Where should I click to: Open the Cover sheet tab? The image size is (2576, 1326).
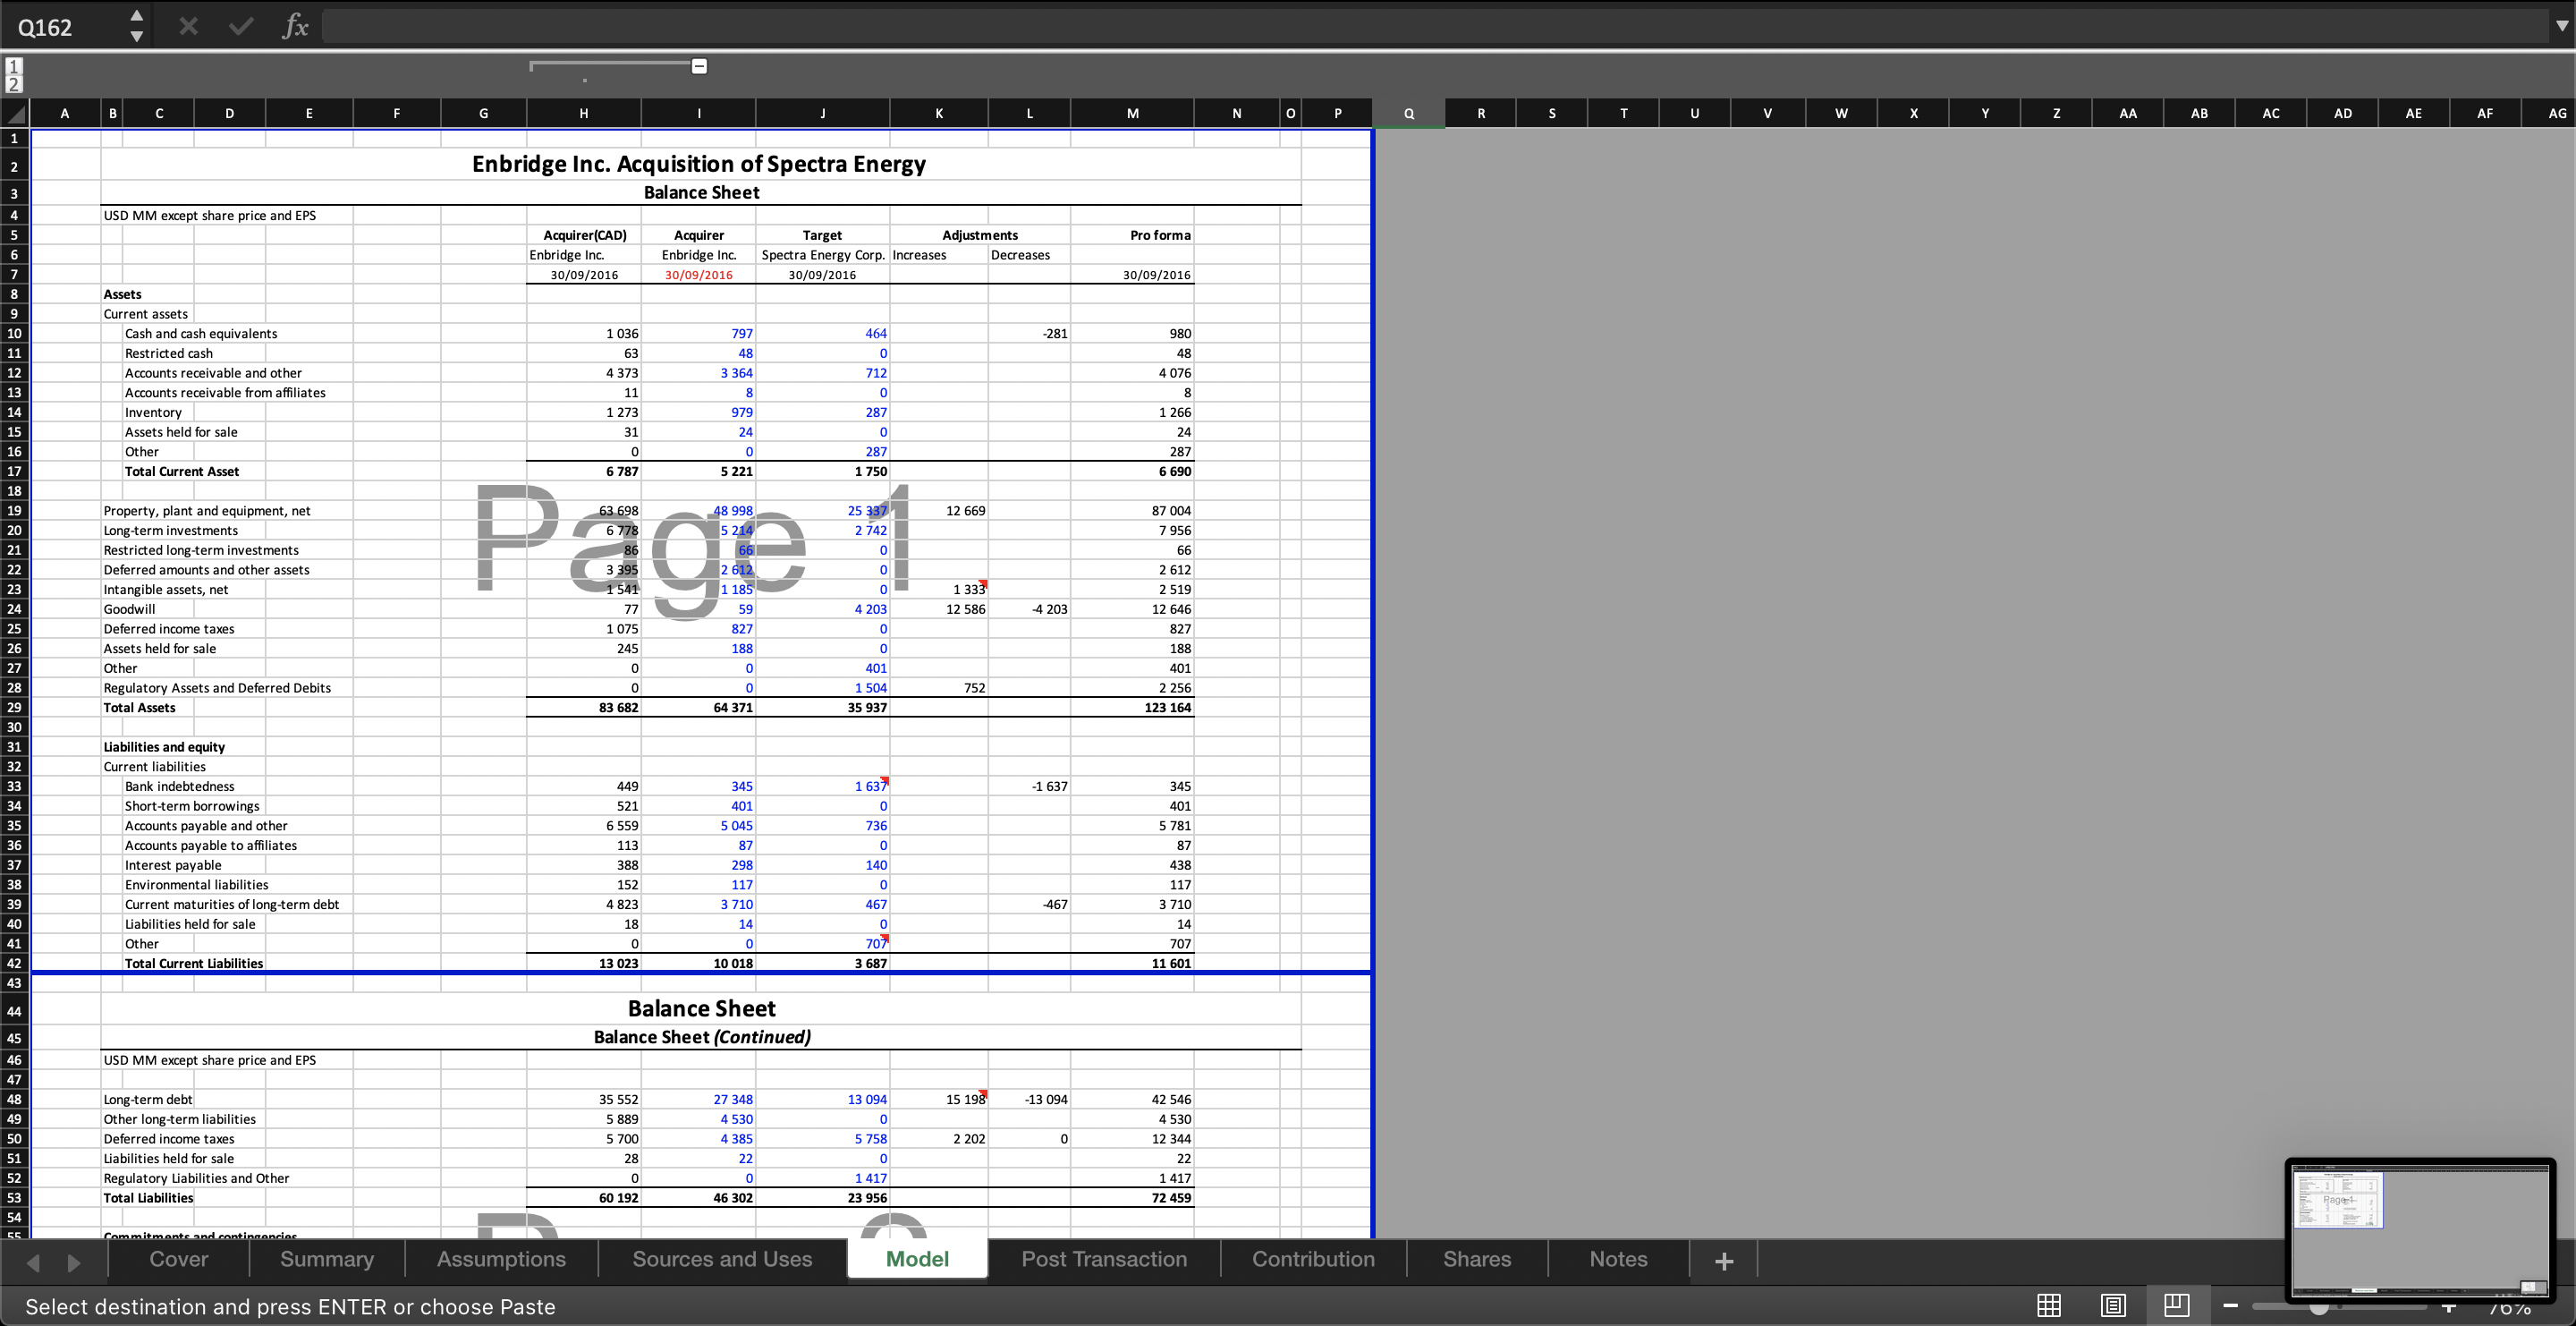click(179, 1259)
